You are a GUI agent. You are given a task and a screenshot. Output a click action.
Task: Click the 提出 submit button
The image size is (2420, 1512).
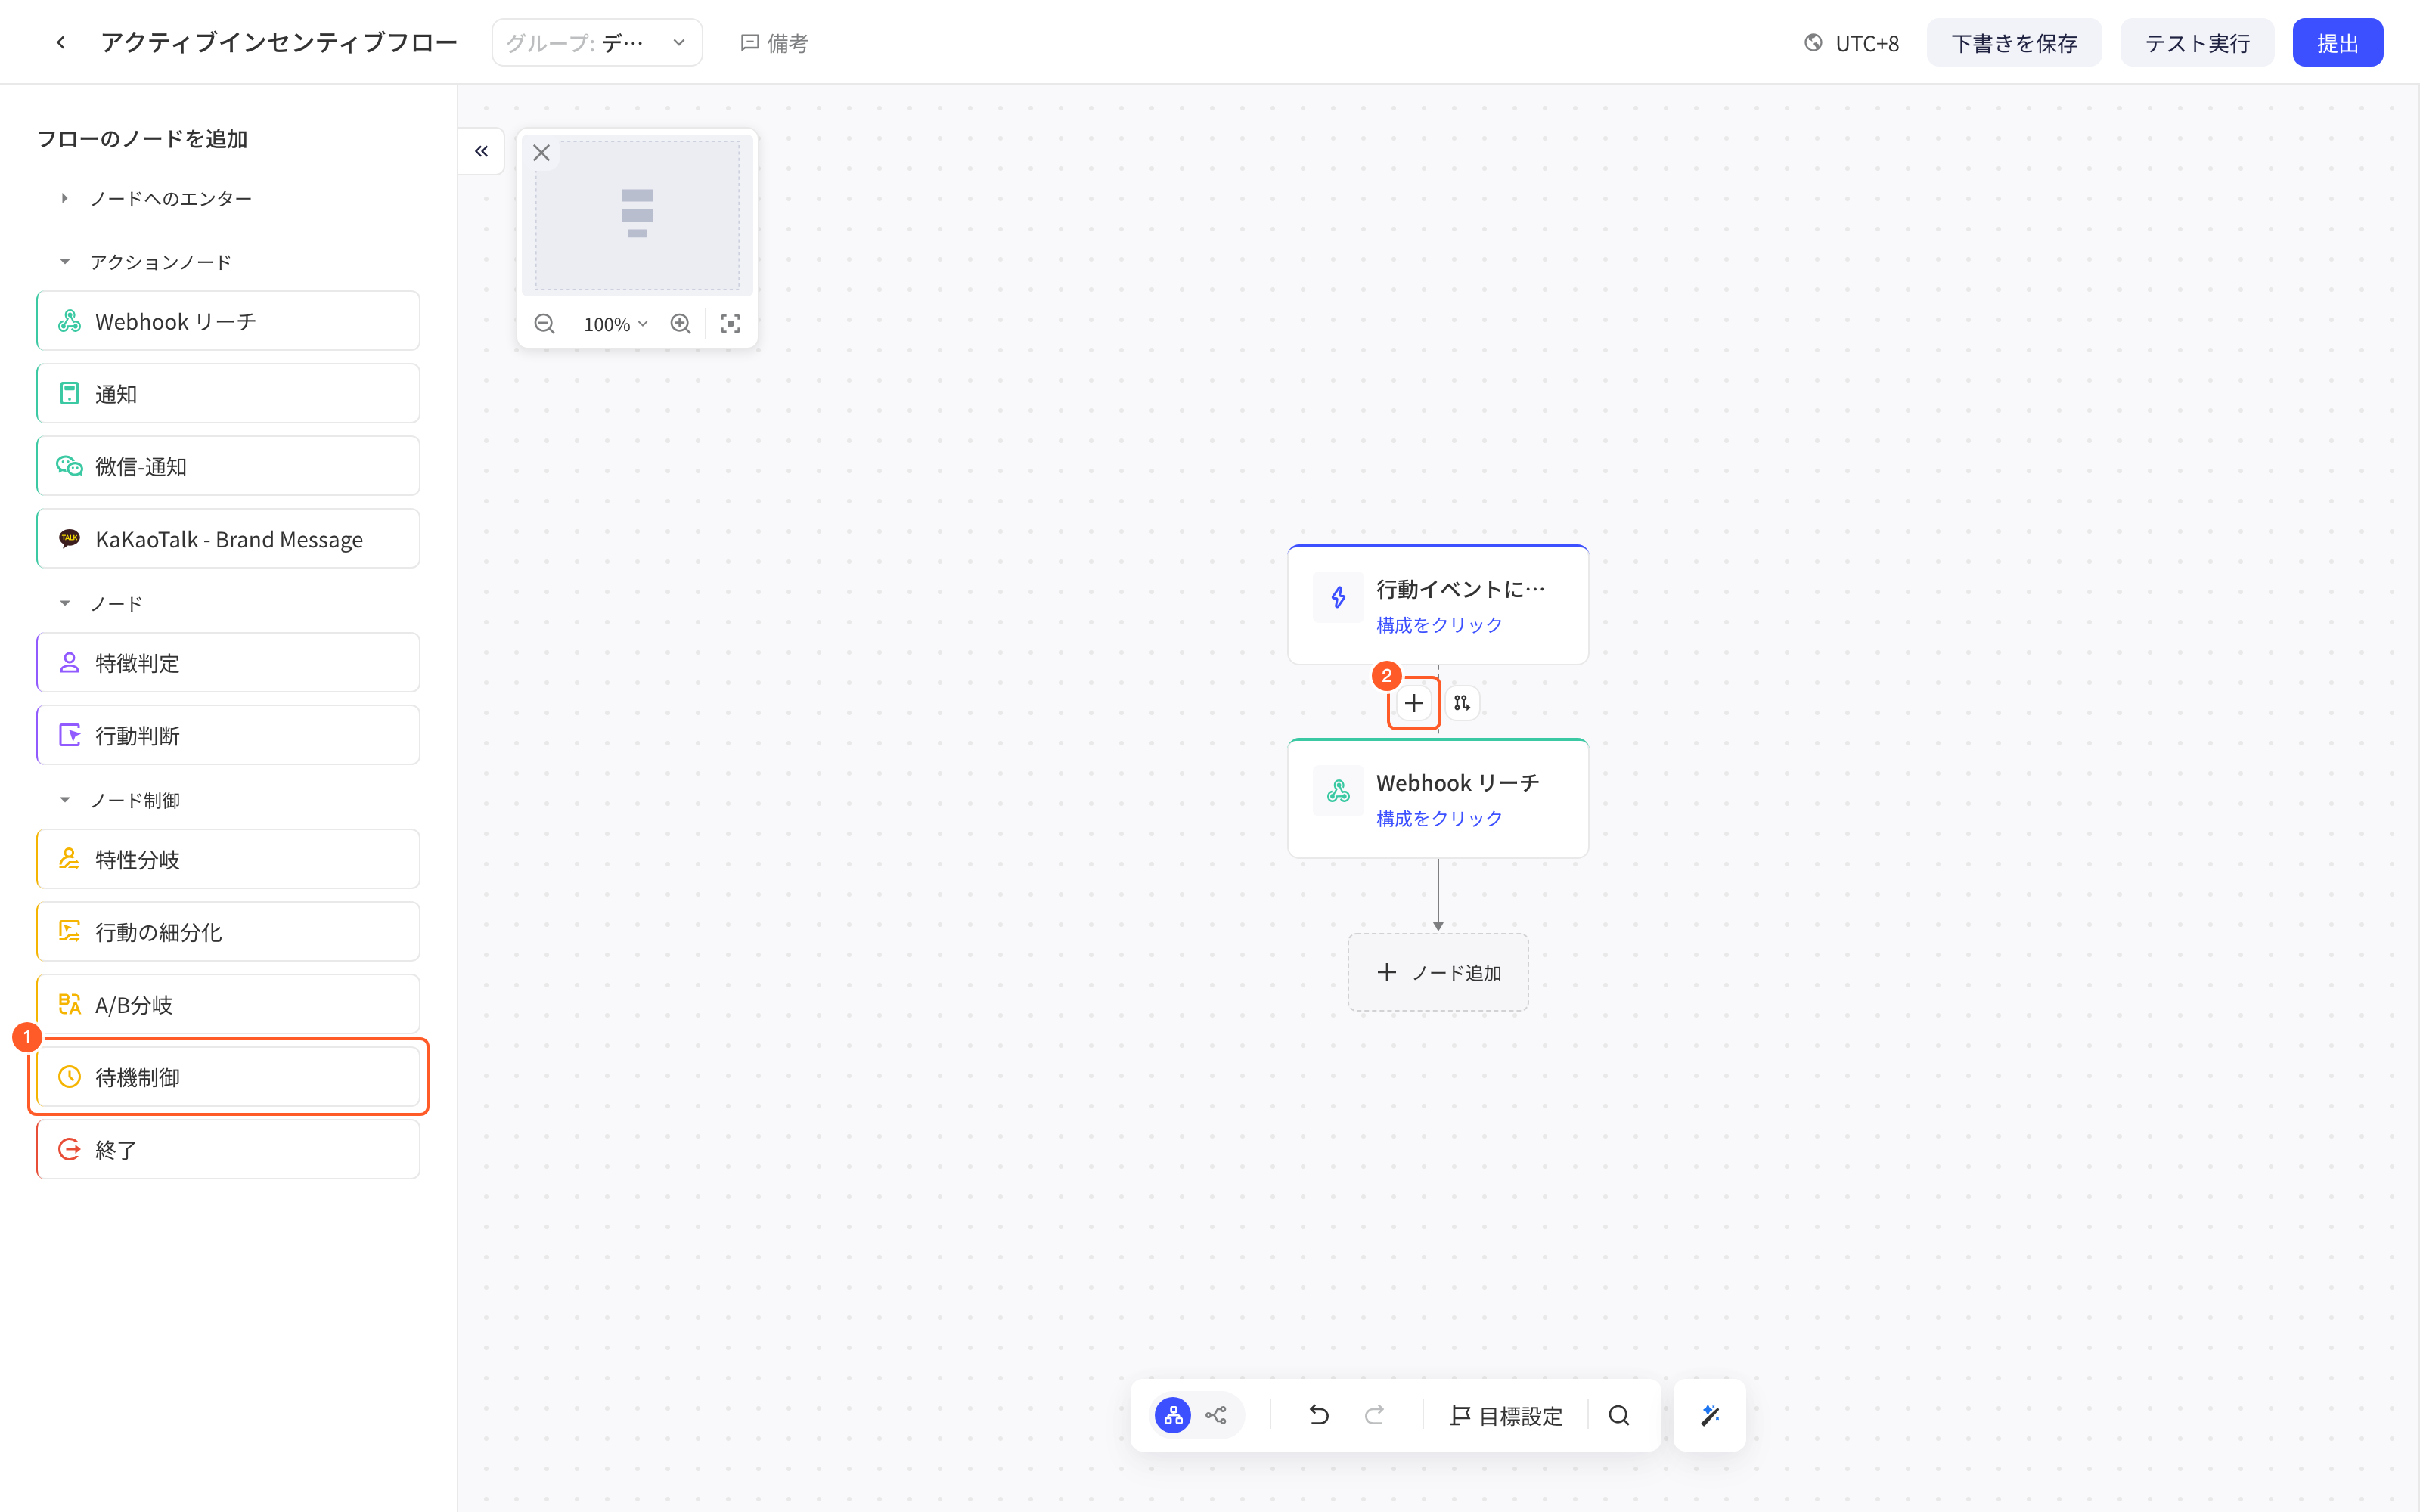2337,43
